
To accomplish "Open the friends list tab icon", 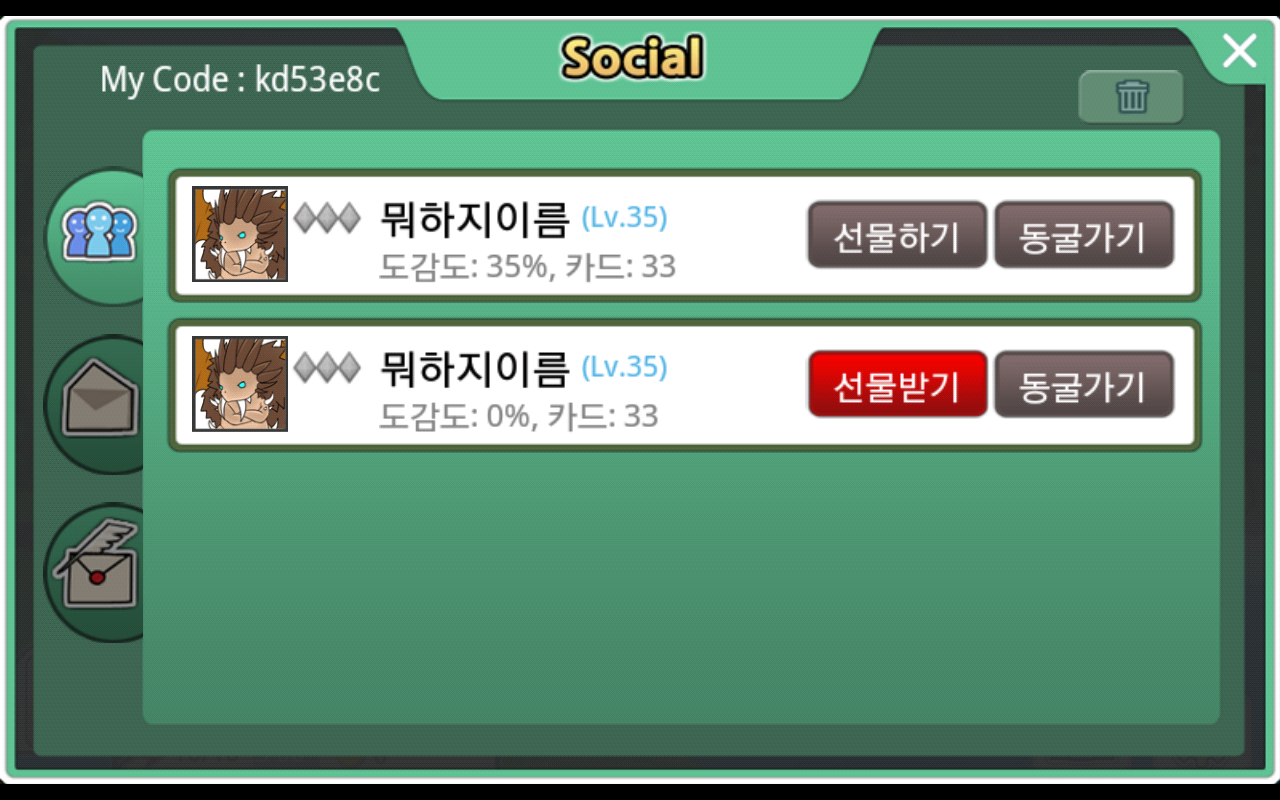I will [x=98, y=233].
